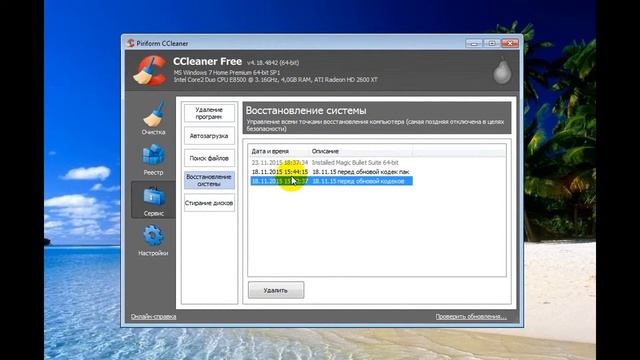This screenshot has height=360, width=640.
Task: Minimize the CCleaner window
Action: [474, 43]
